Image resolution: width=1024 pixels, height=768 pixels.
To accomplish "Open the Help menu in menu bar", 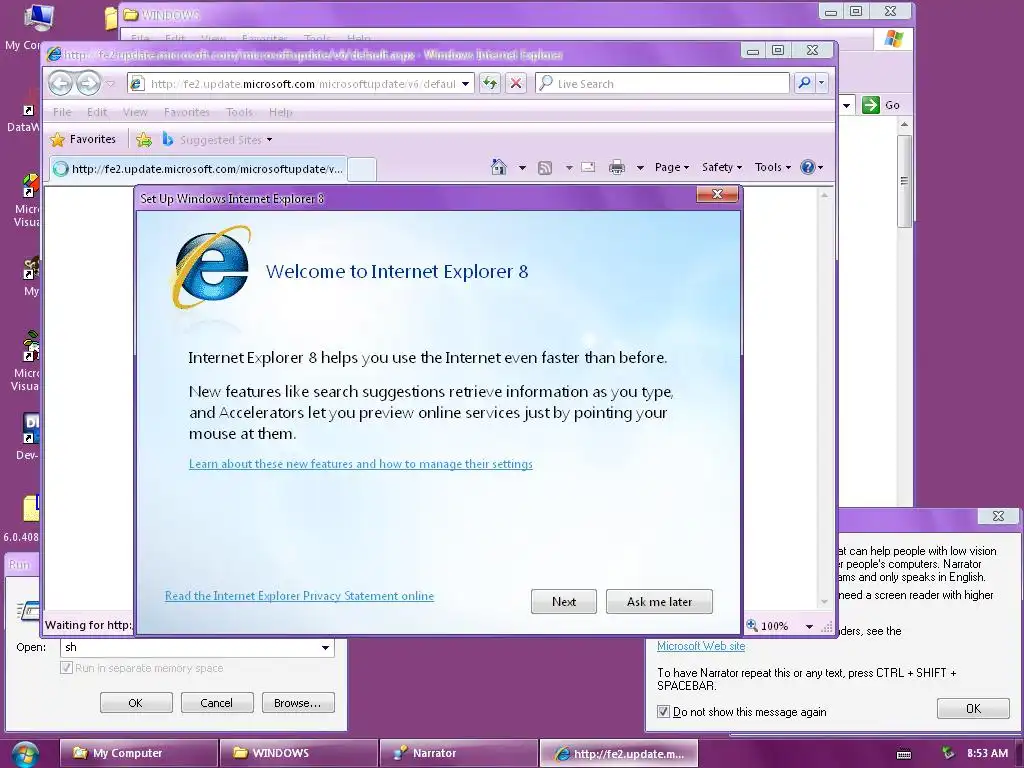I will [x=281, y=112].
